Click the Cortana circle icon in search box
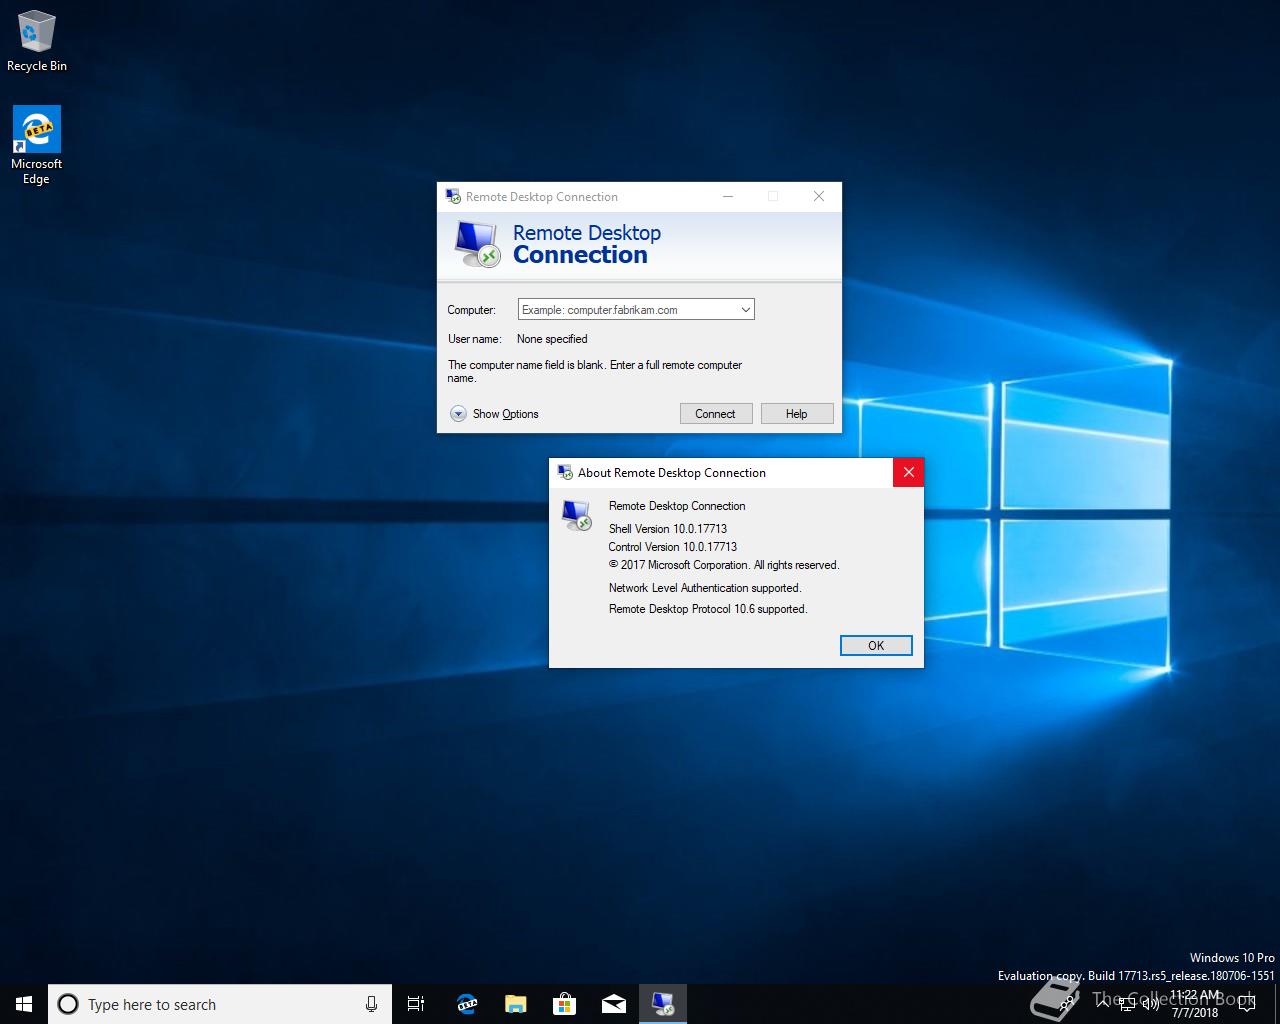Viewport: 1280px width, 1024px height. click(68, 1004)
